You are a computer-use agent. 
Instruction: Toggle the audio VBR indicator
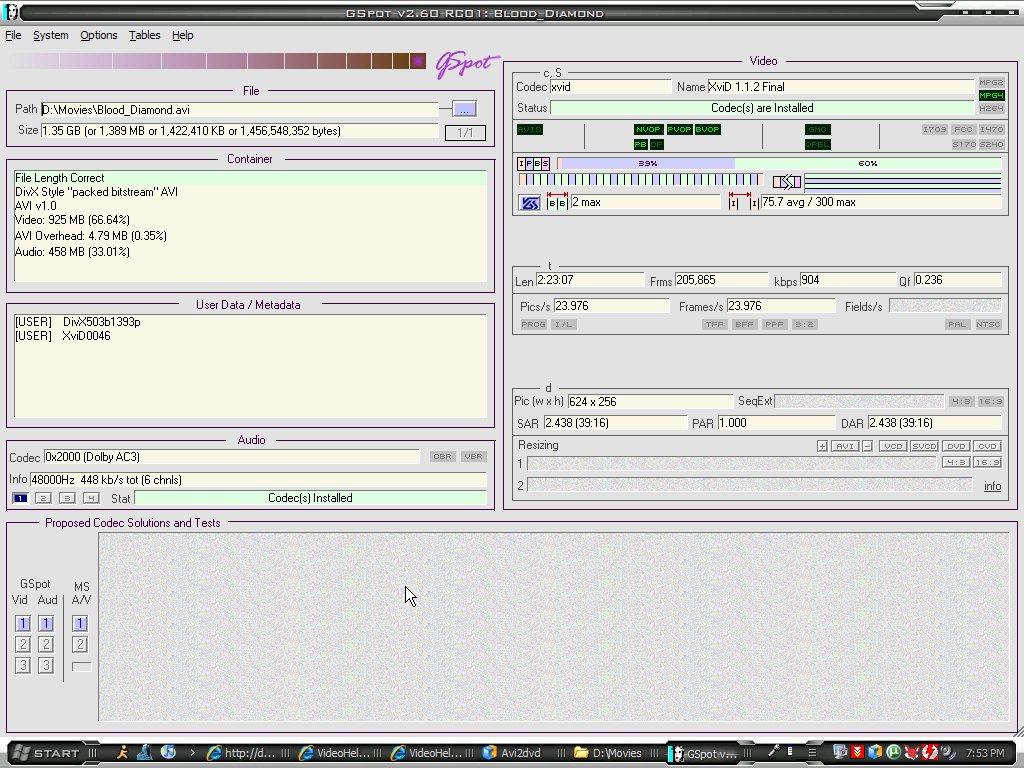[x=473, y=456]
